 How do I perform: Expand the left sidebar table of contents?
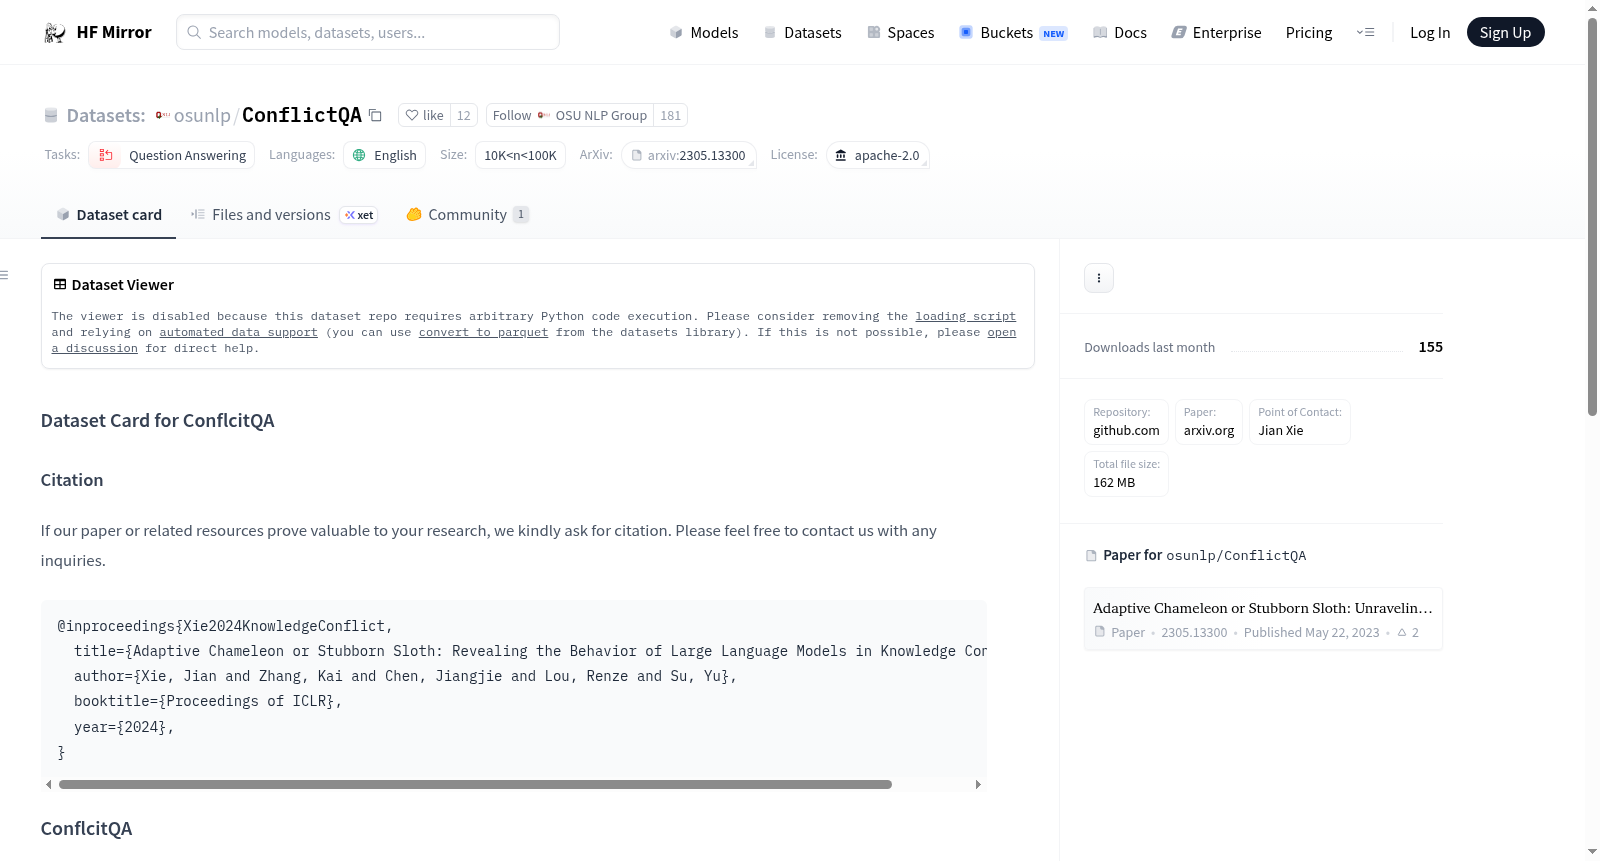tap(5, 275)
